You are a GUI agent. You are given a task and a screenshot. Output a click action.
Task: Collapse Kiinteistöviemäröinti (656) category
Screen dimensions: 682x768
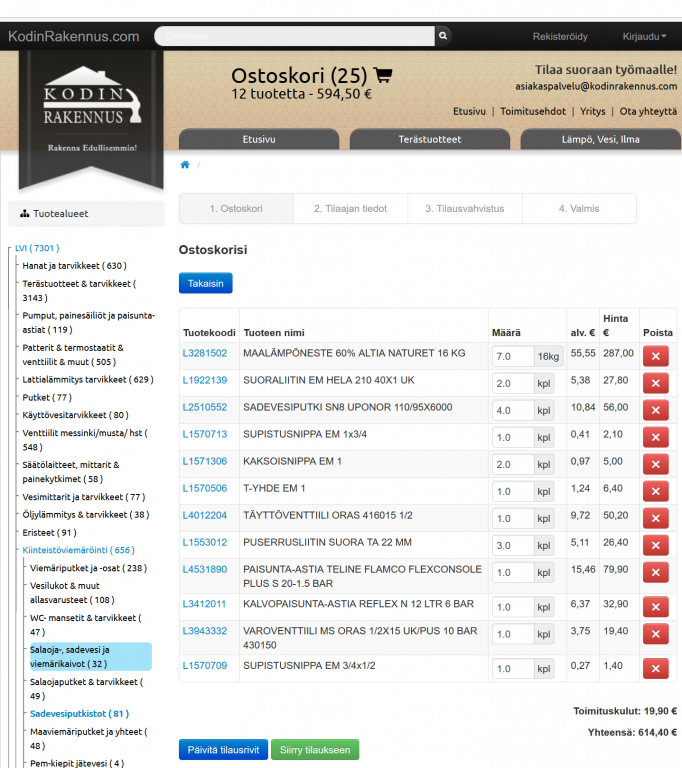pos(78,550)
